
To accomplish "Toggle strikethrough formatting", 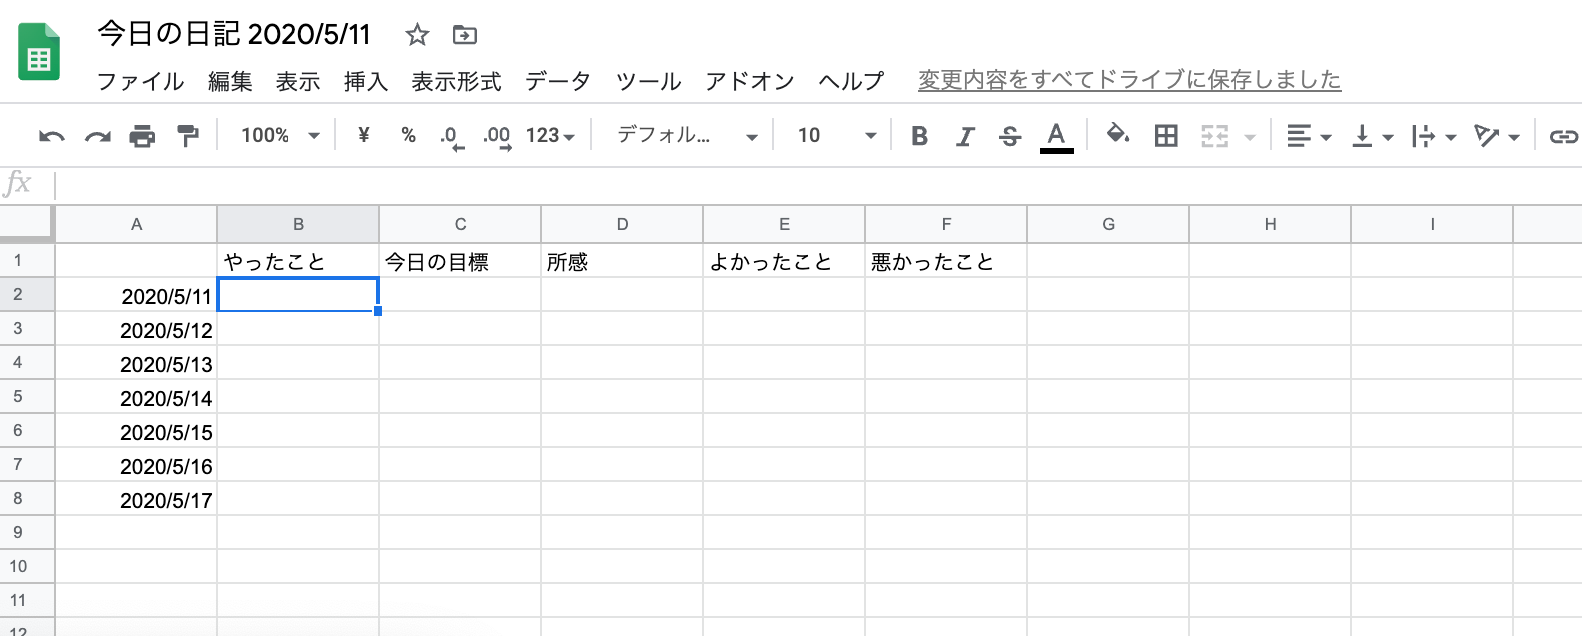I will (x=1010, y=136).
